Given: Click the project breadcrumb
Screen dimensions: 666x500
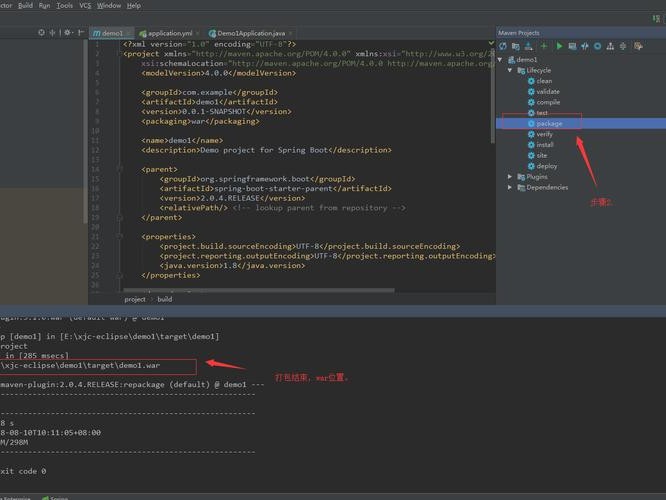Looking at the screenshot, I should (135, 299).
